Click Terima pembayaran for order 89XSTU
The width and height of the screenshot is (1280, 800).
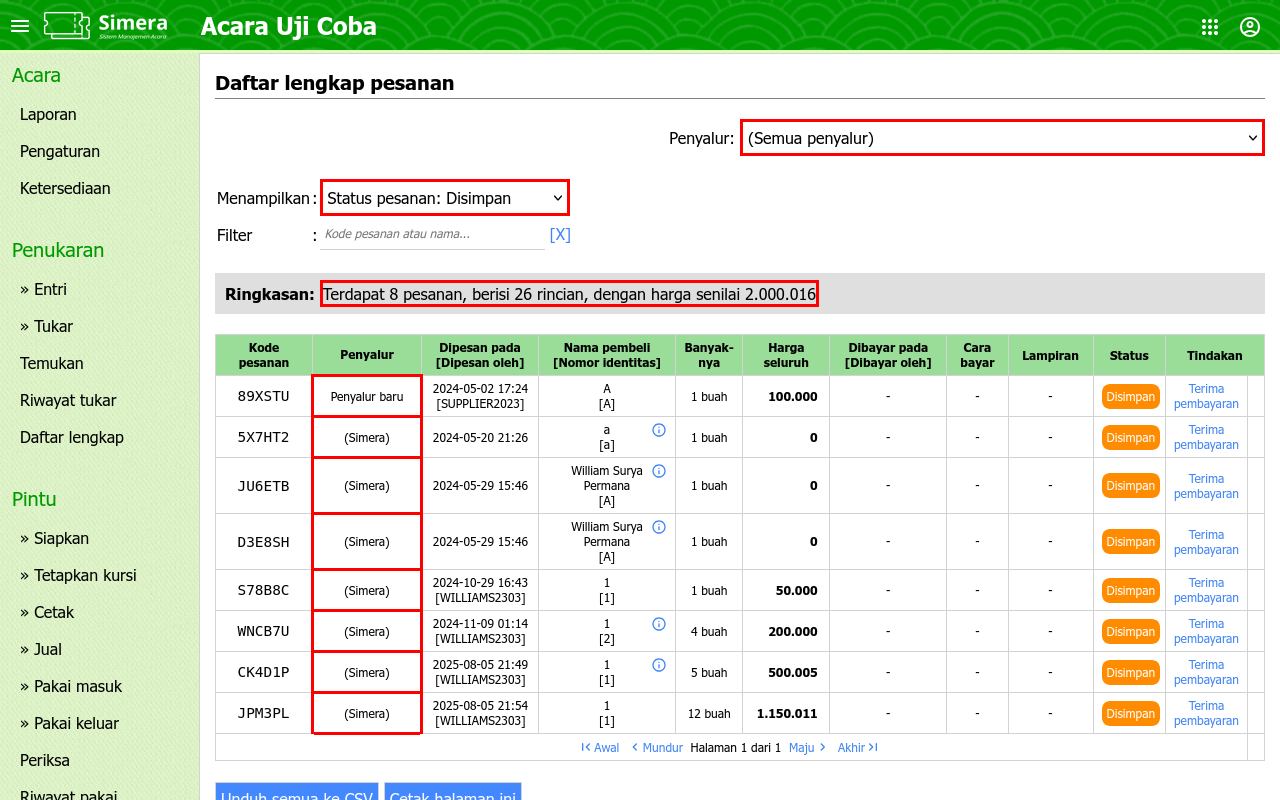pyautogui.click(x=1206, y=396)
